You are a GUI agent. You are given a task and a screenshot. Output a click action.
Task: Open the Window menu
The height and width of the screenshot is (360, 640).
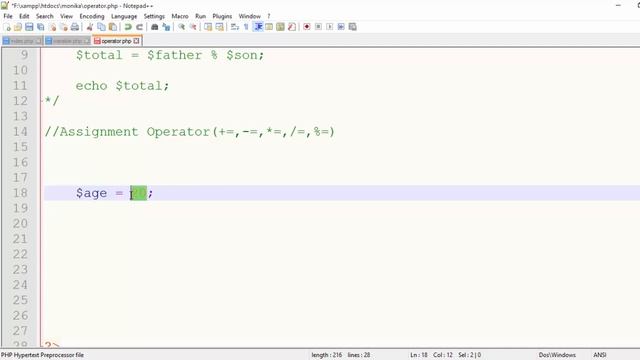[x=249, y=16]
